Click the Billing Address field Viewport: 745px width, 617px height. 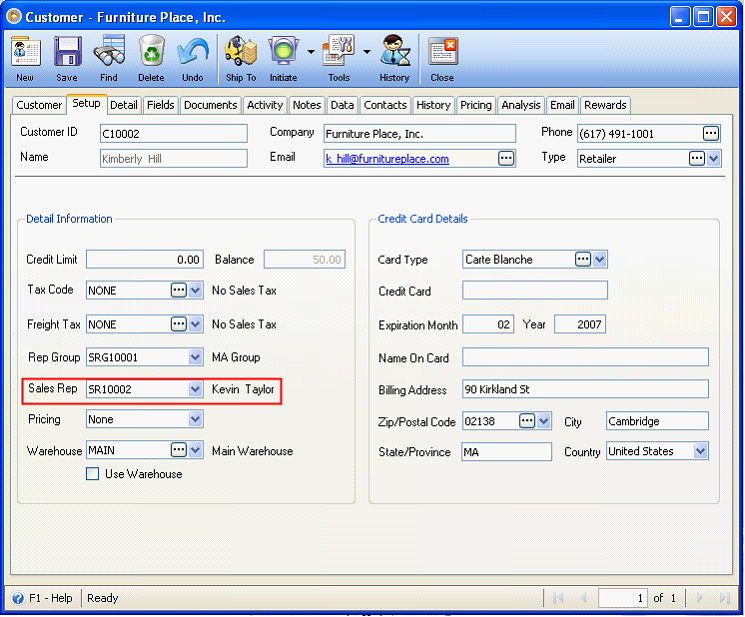pos(585,389)
